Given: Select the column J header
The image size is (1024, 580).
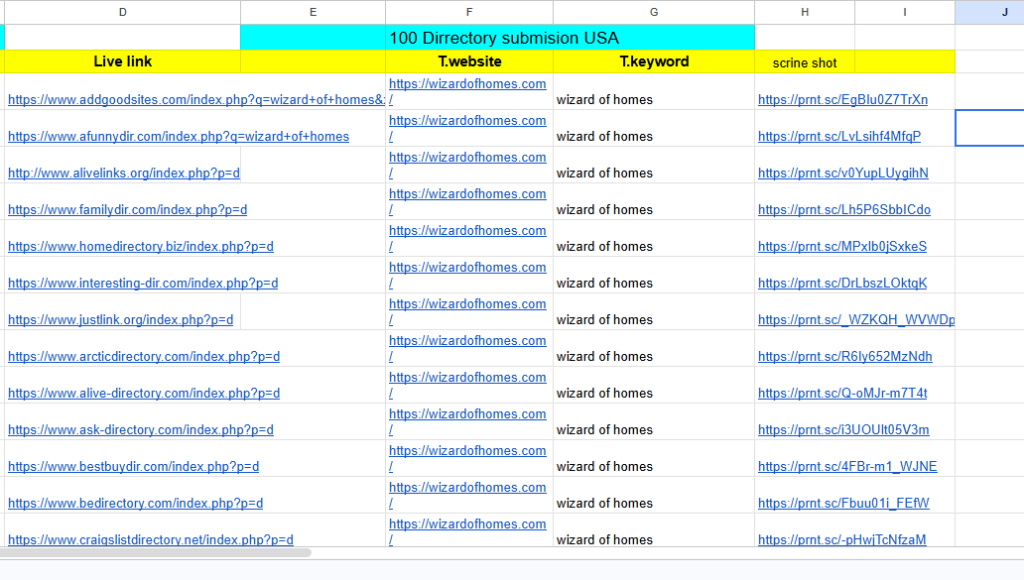Looking at the screenshot, I should click(989, 12).
